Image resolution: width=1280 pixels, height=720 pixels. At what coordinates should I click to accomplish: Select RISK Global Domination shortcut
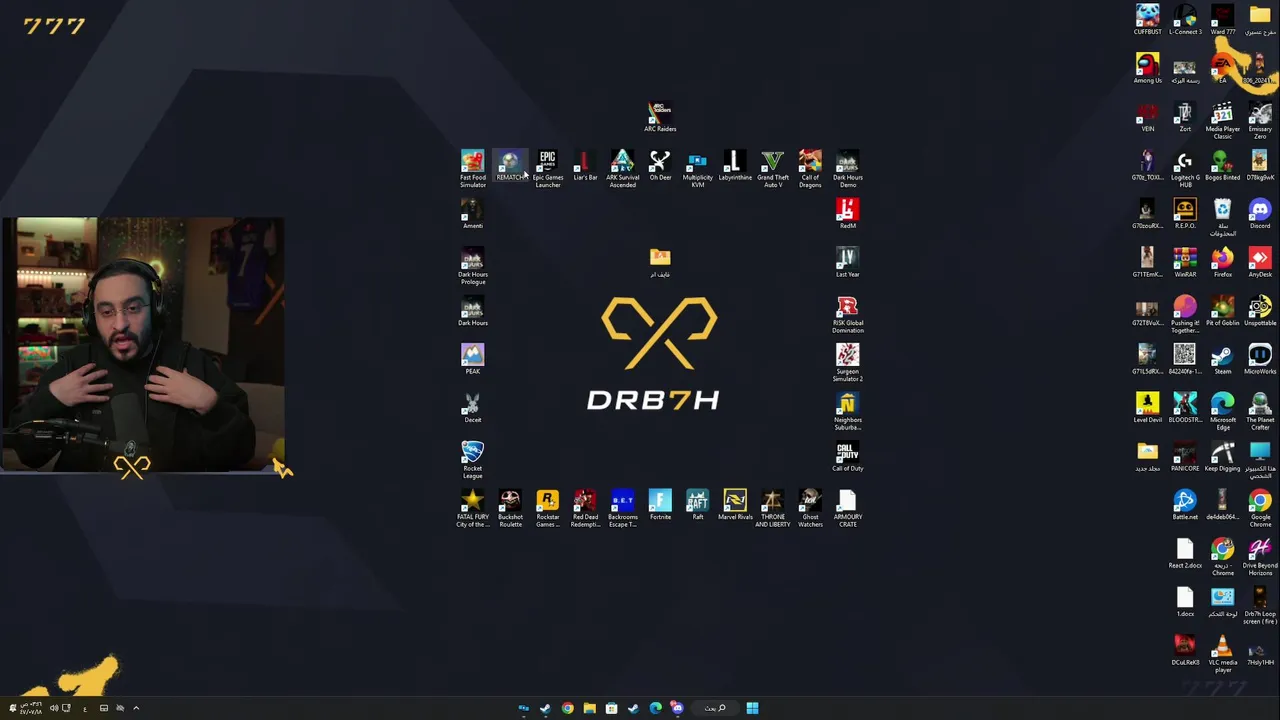click(848, 315)
